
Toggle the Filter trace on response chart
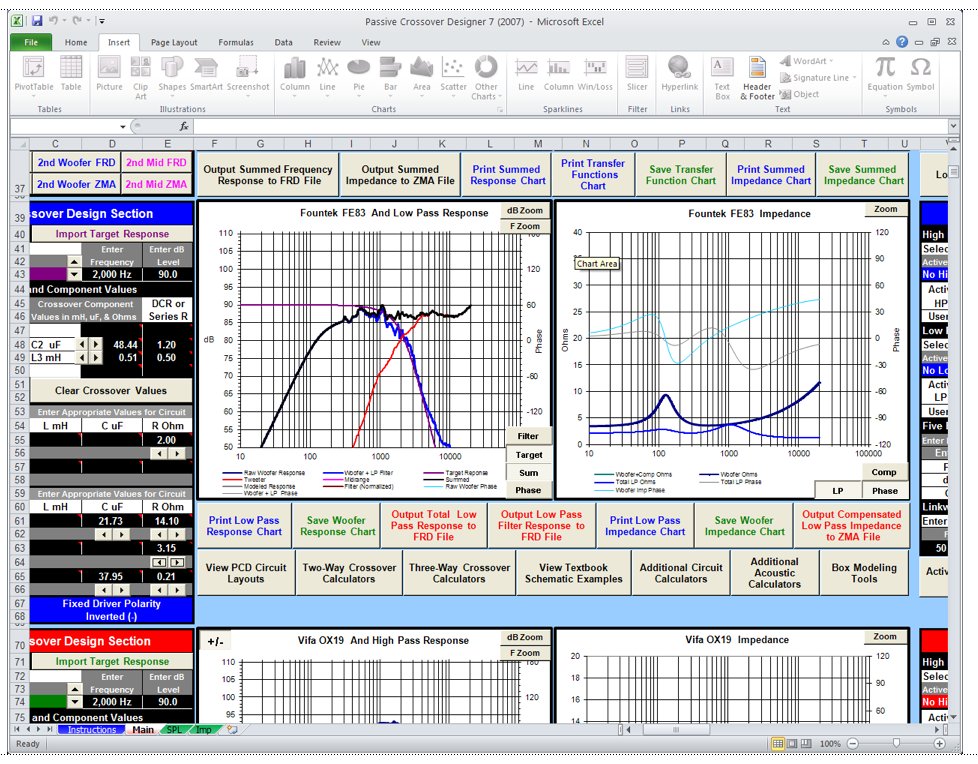(528, 436)
